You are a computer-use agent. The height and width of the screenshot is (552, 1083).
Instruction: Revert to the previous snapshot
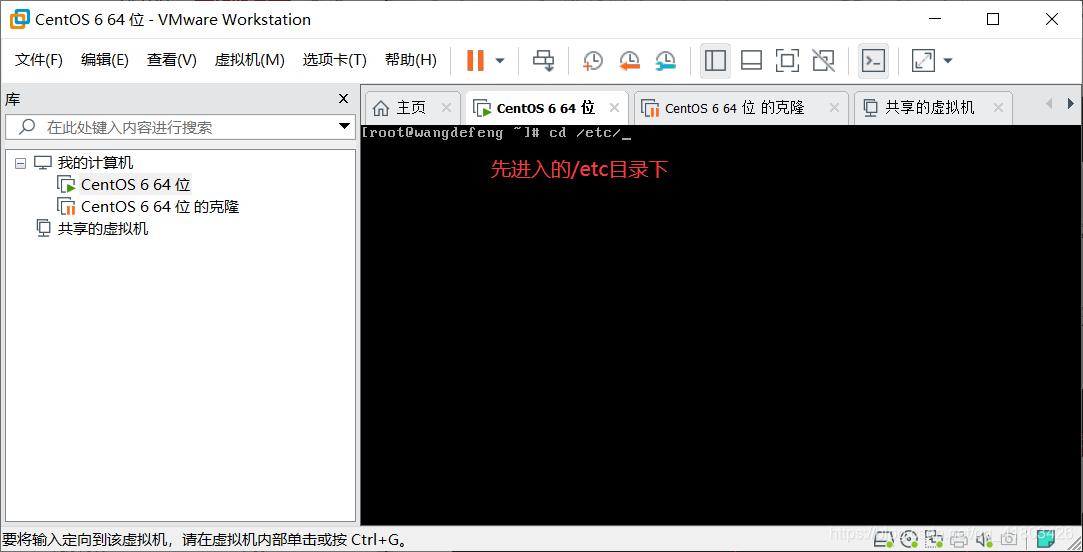[629, 61]
